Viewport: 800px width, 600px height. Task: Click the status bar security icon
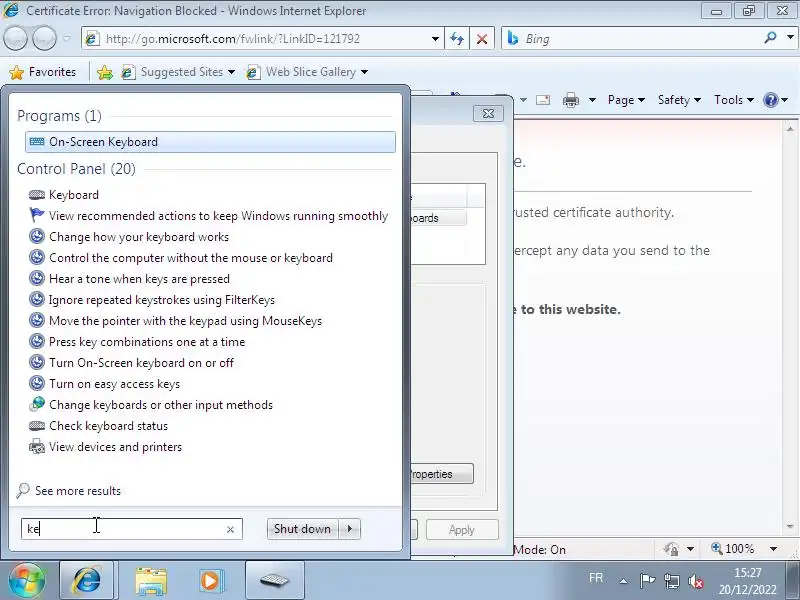click(671, 549)
